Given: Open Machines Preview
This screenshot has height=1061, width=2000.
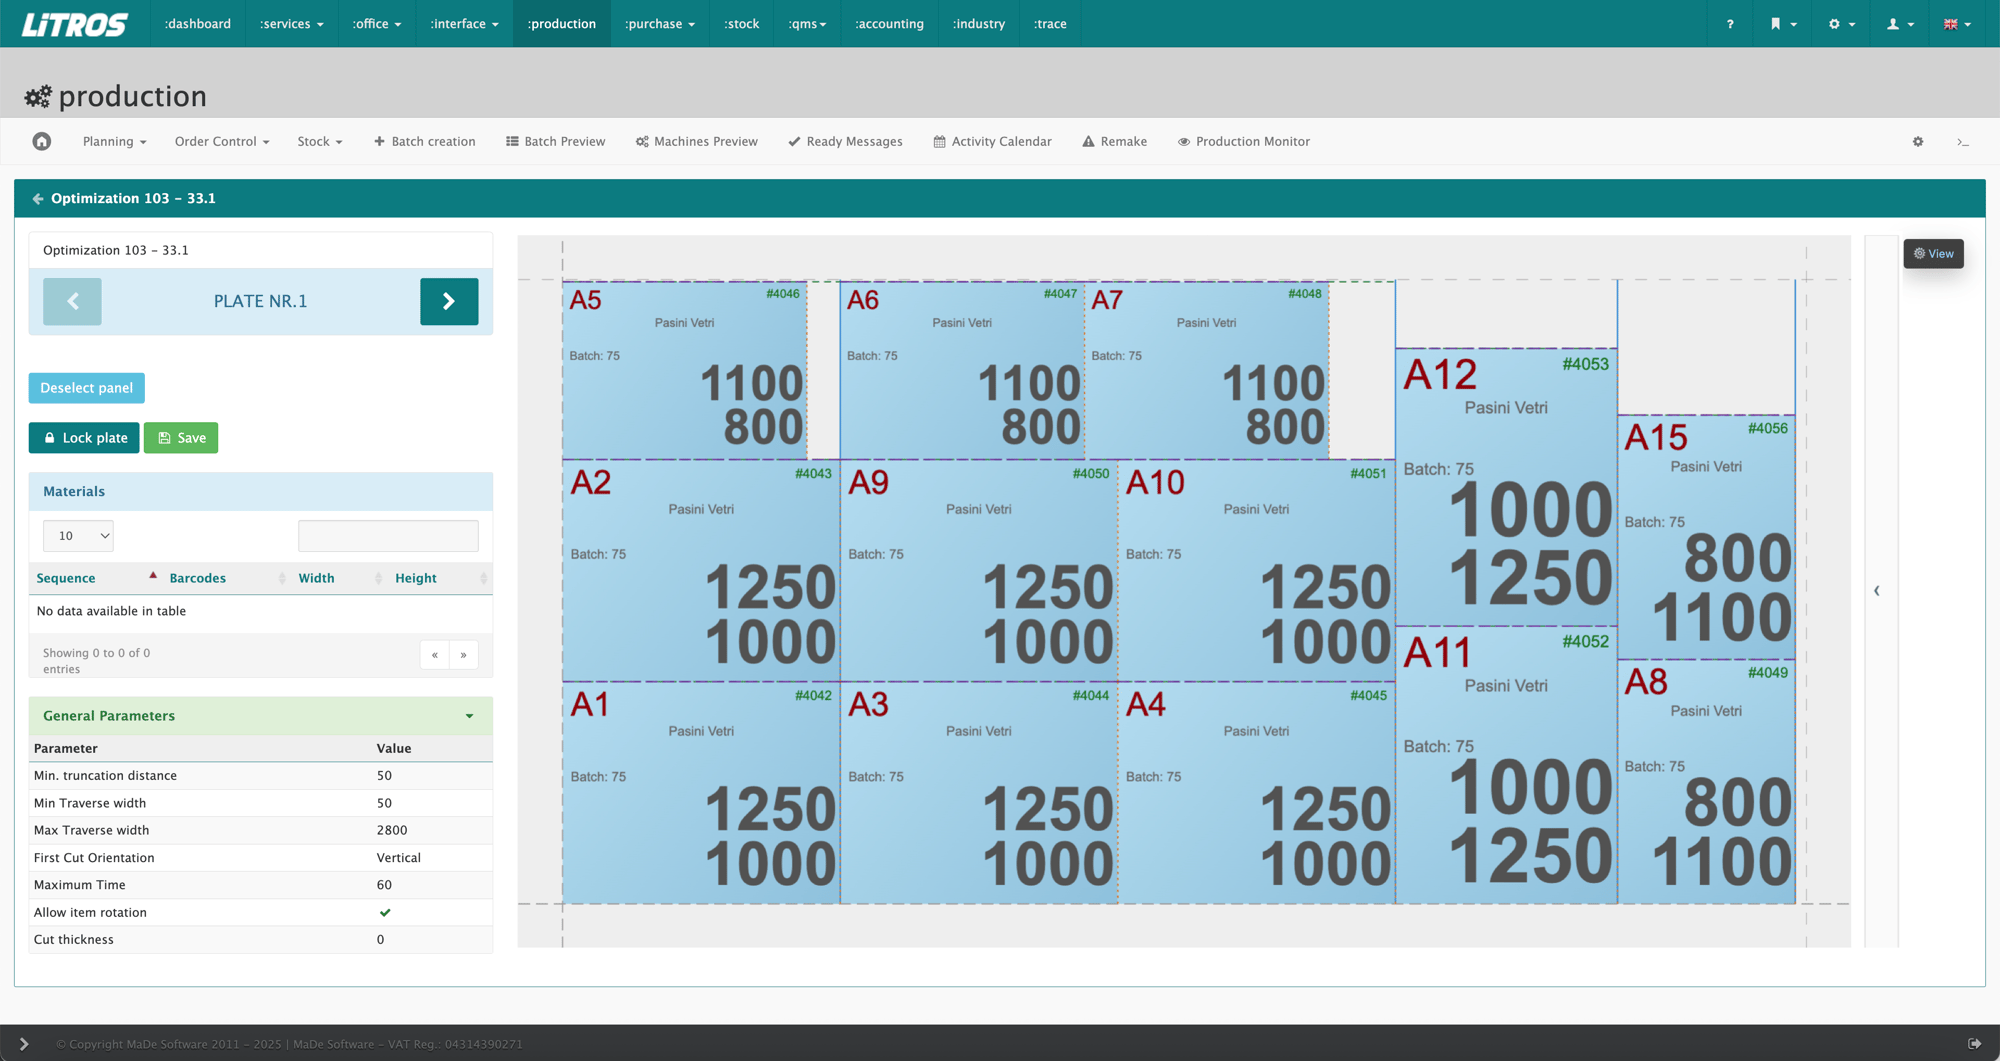Looking at the screenshot, I should point(697,142).
